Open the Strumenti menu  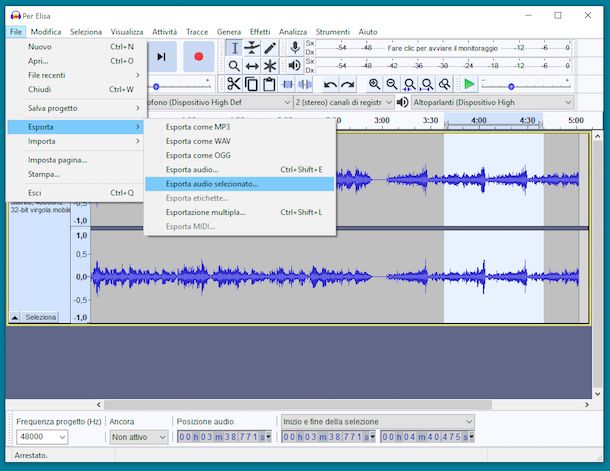(x=333, y=32)
